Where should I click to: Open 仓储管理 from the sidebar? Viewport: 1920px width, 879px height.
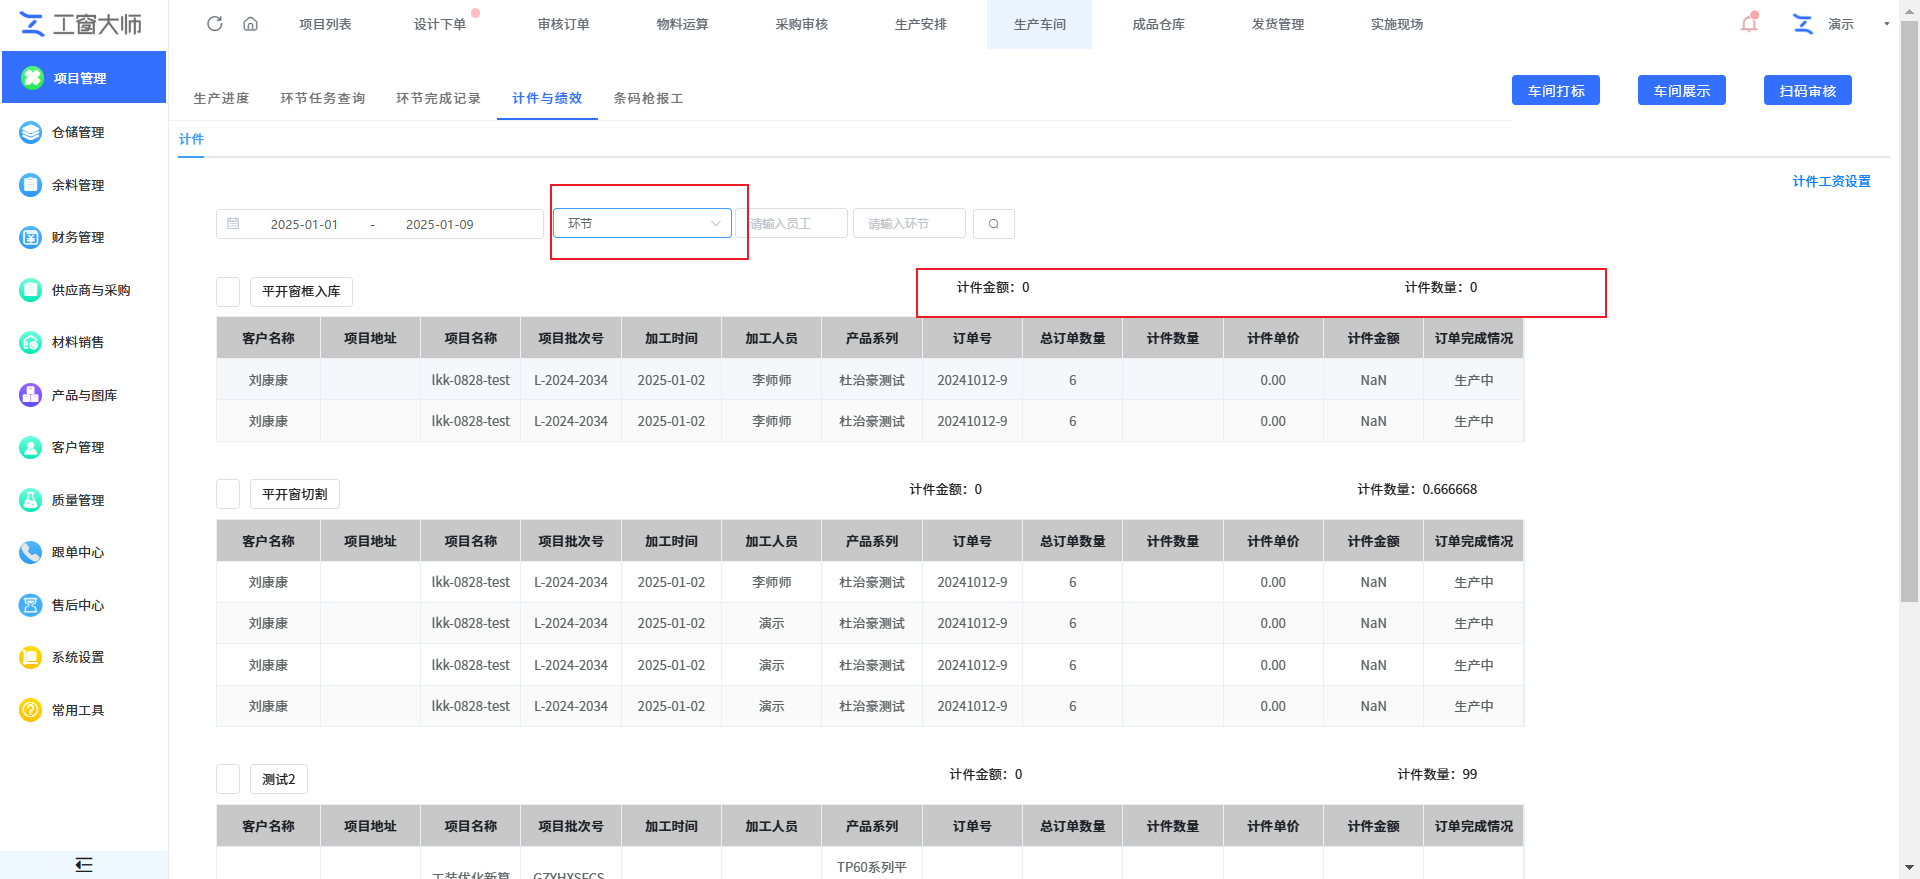tap(78, 132)
